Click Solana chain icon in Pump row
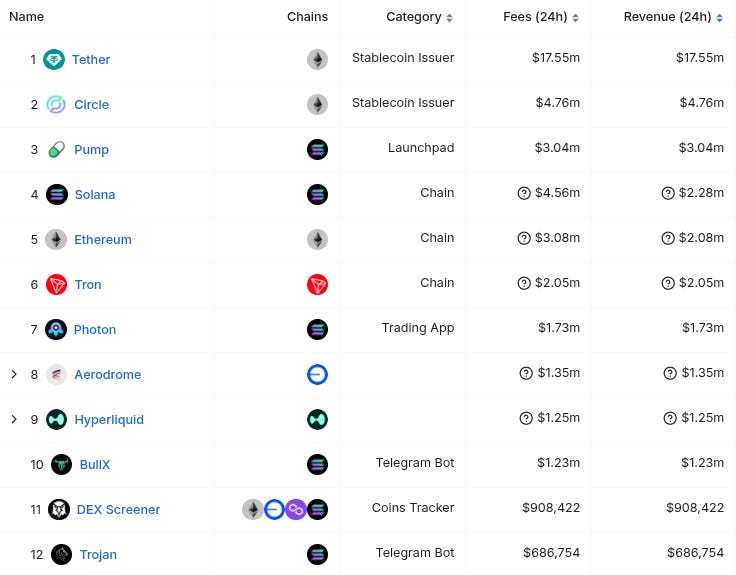 tap(317, 150)
